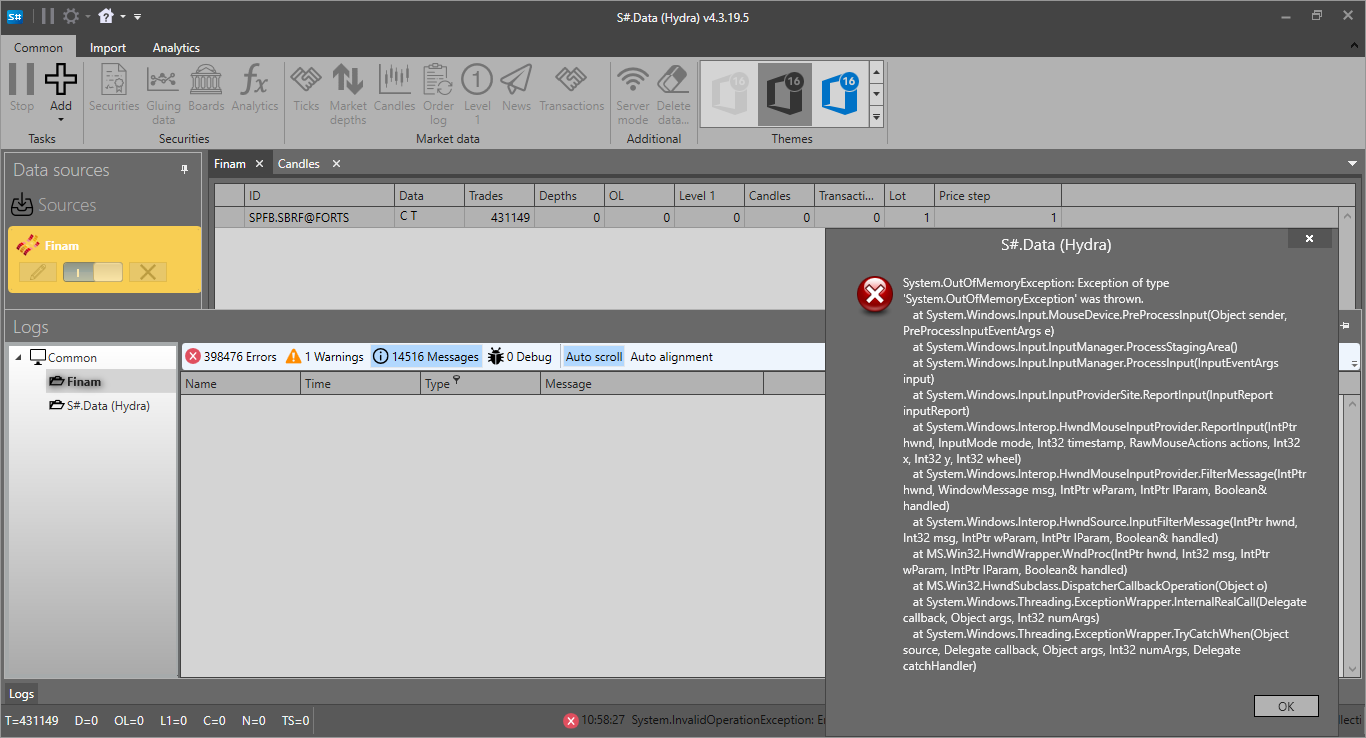
Task: Toggle the 398476 Errors filter
Action: [x=231, y=357]
